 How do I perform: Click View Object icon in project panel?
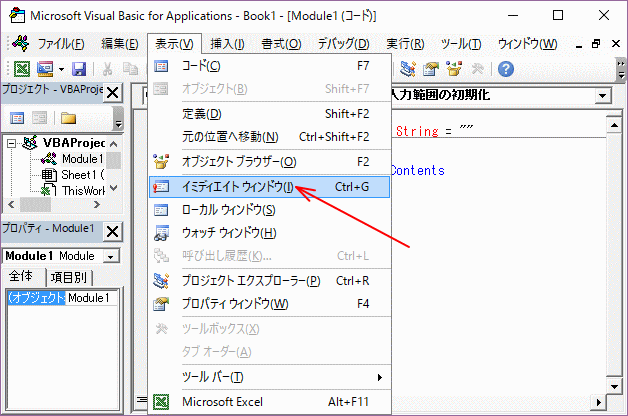click(39, 118)
